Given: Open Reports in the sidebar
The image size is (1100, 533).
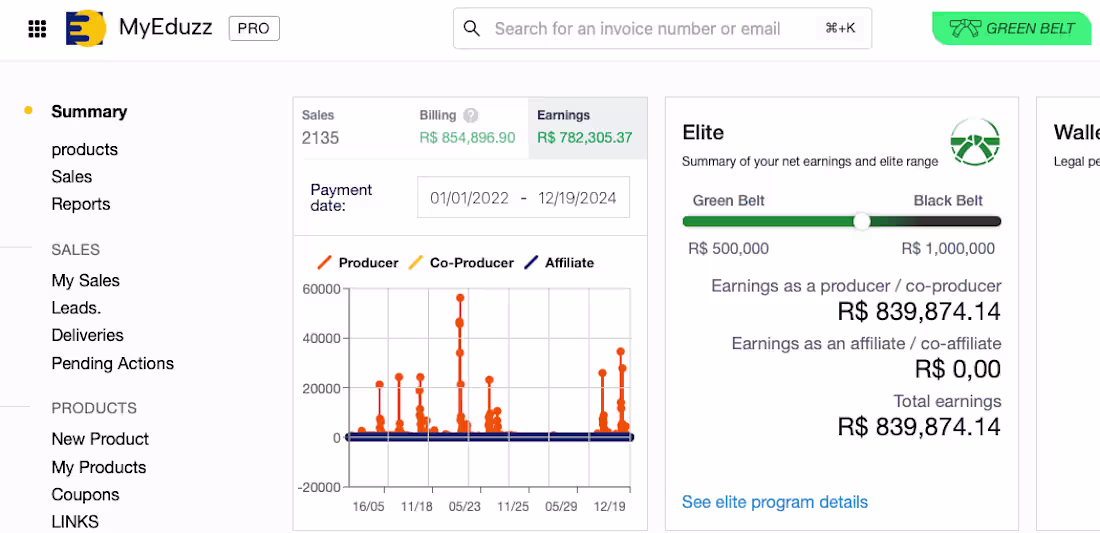Looking at the screenshot, I should click(x=81, y=204).
